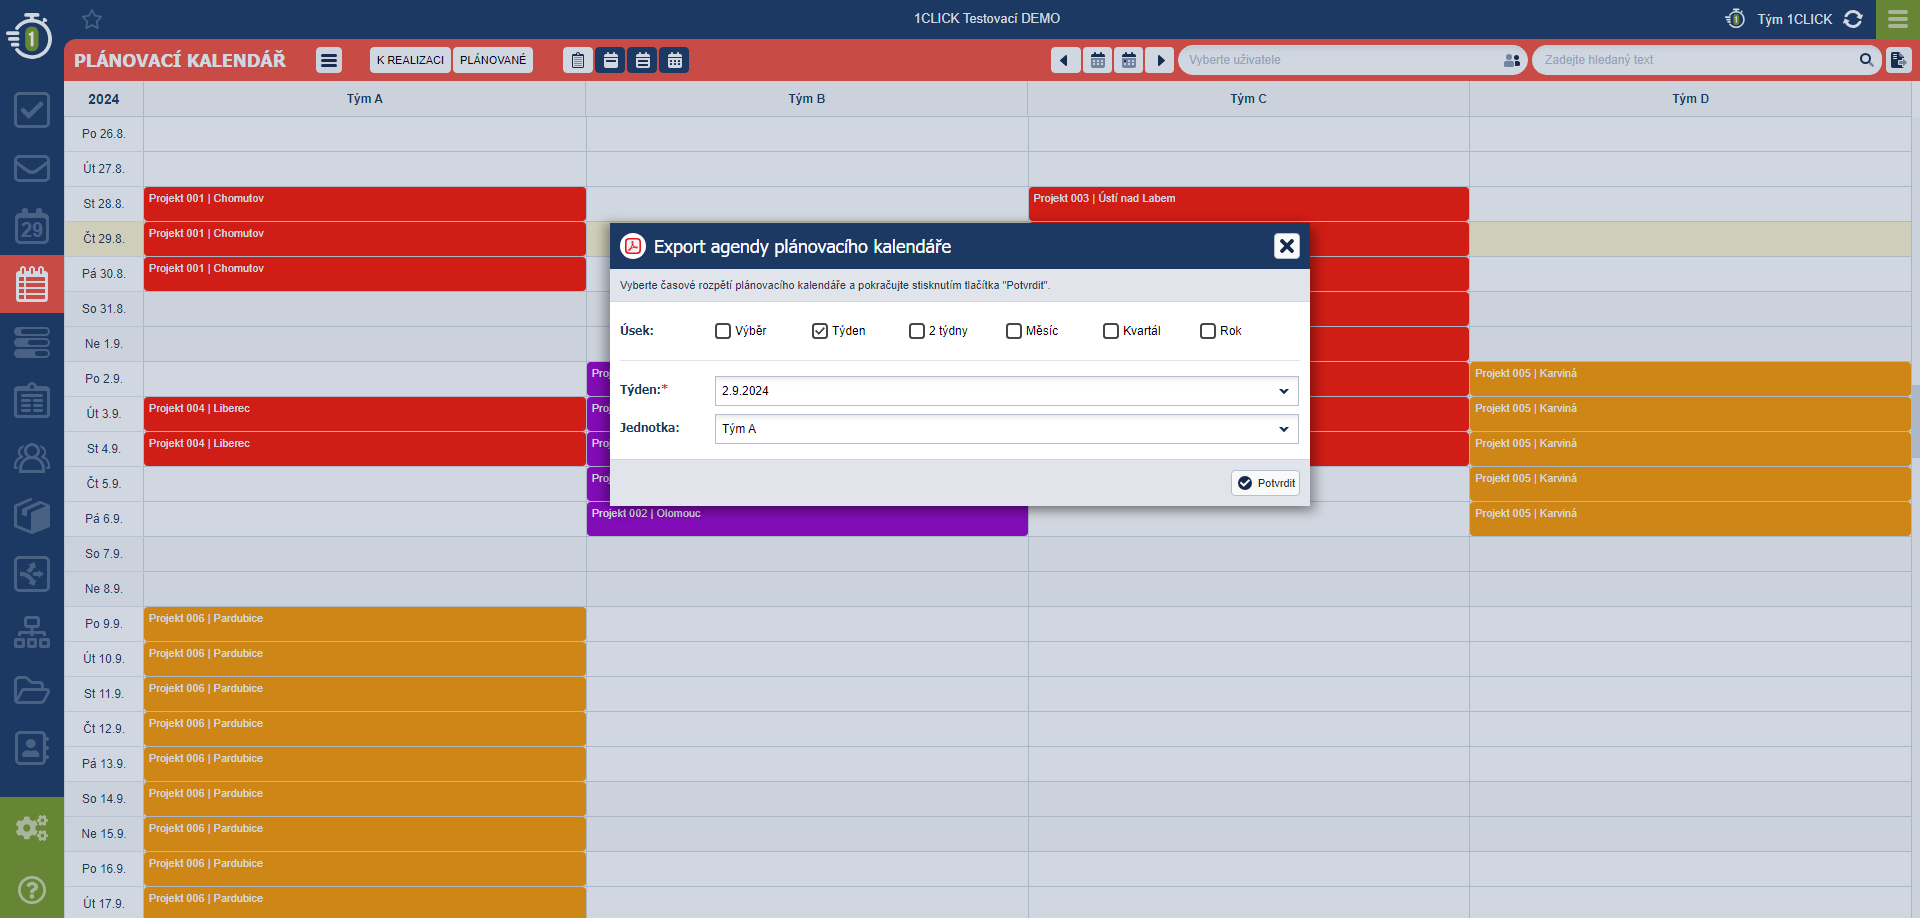Select the K REALIZACI filter
Screen dimensions: 1920x918
pos(410,60)
